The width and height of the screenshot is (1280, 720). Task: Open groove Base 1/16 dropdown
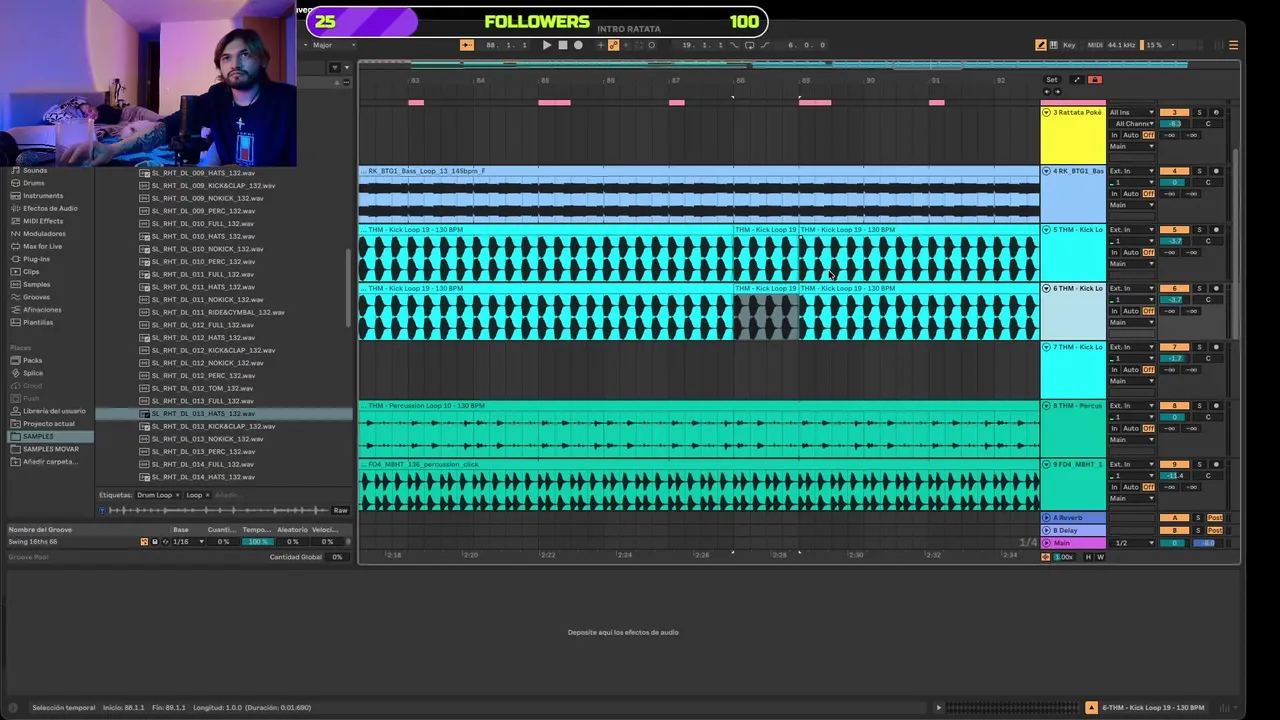tap(188, 542)
